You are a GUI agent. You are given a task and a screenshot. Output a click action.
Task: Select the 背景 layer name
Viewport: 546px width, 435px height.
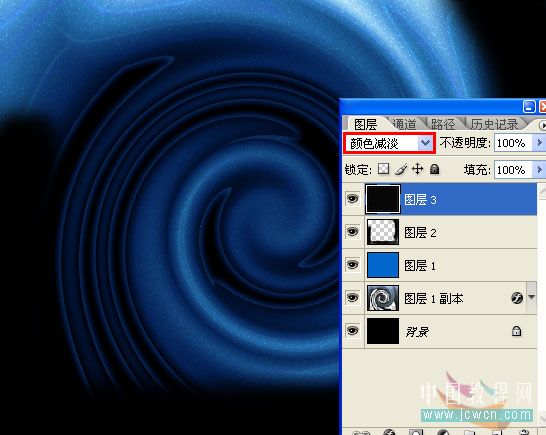click(x=417, y=332)
